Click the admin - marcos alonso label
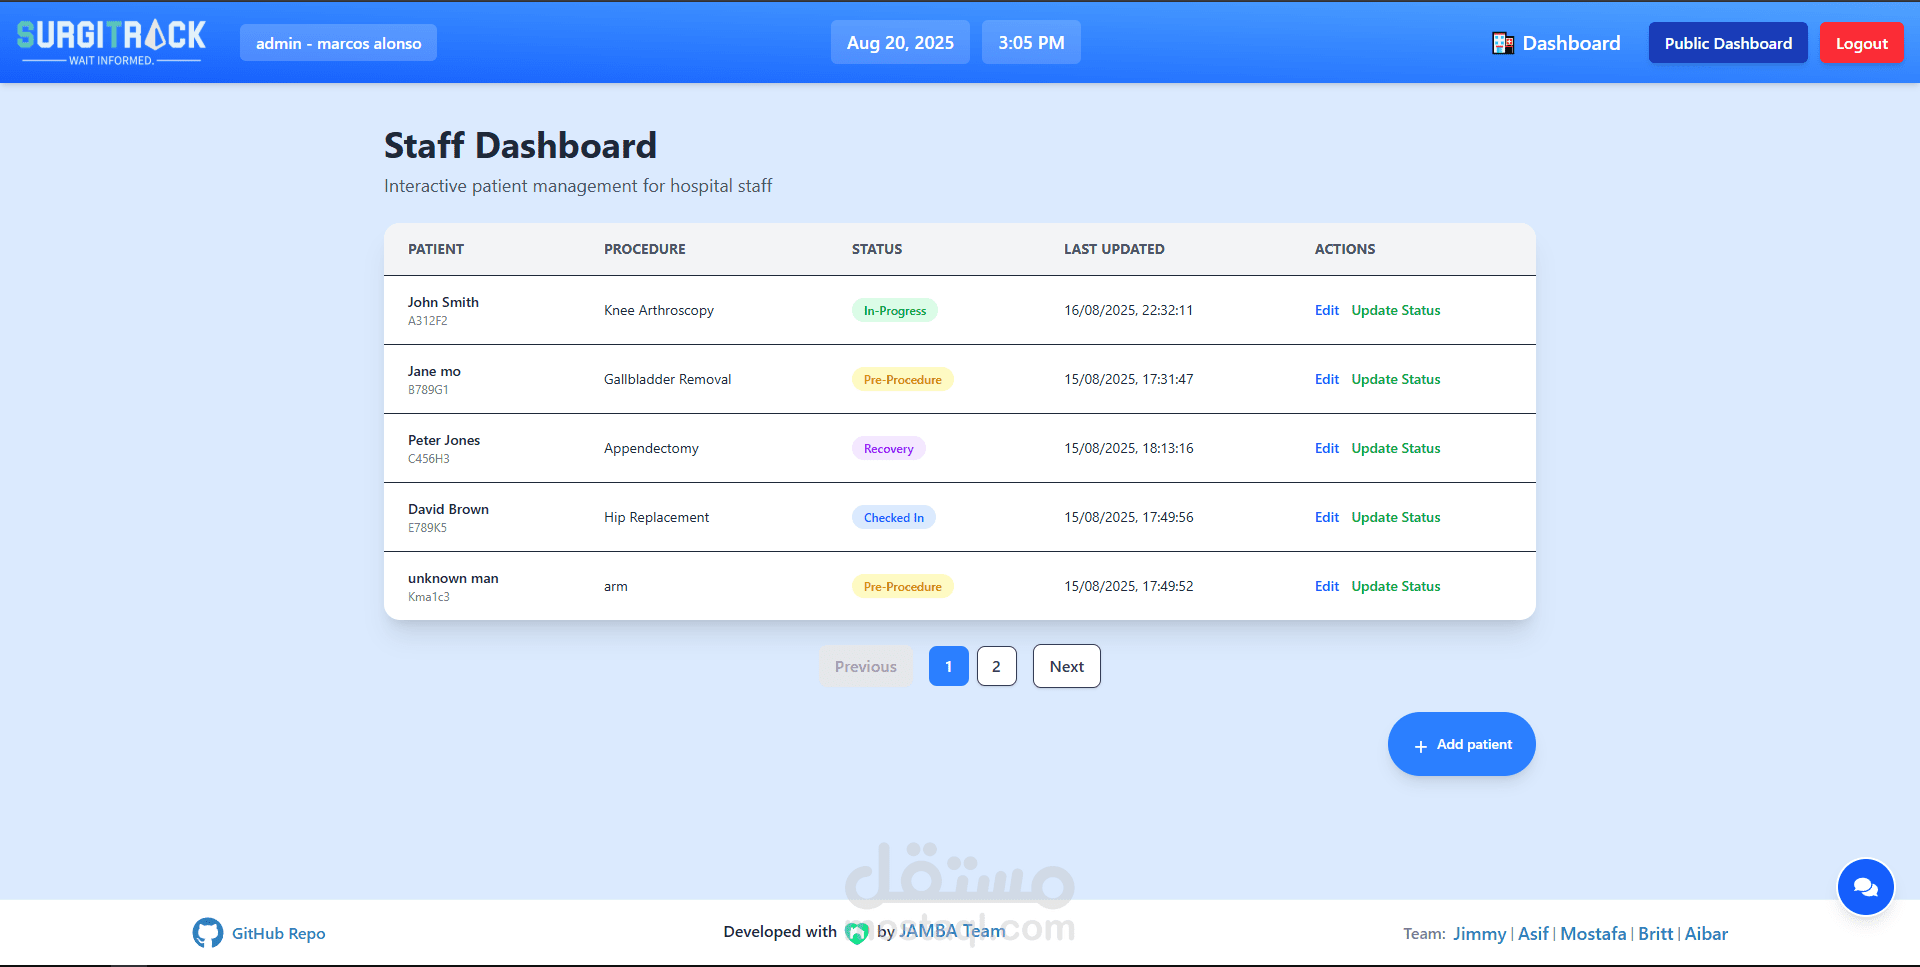The width and height of the screenshot is (1920, 967). [338, 42]
